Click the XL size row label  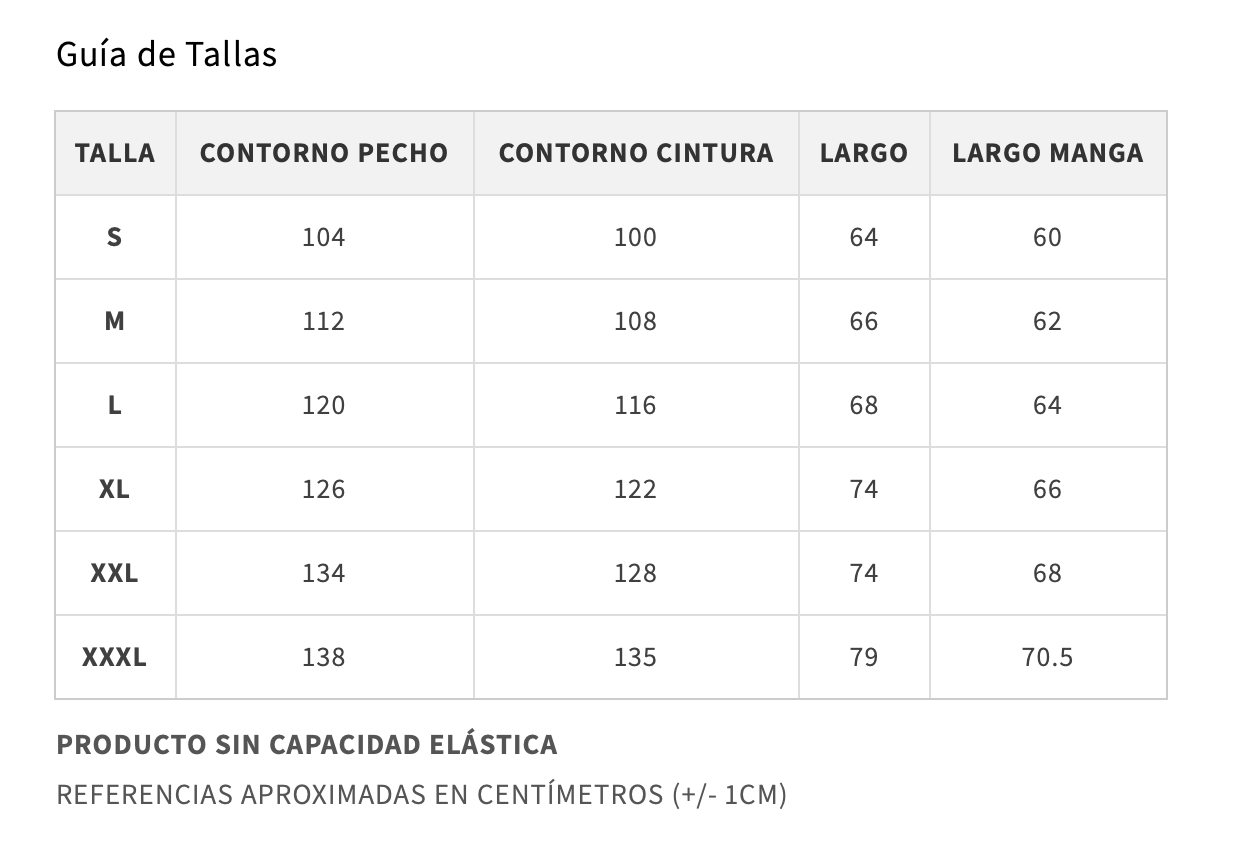click(115, 489)
